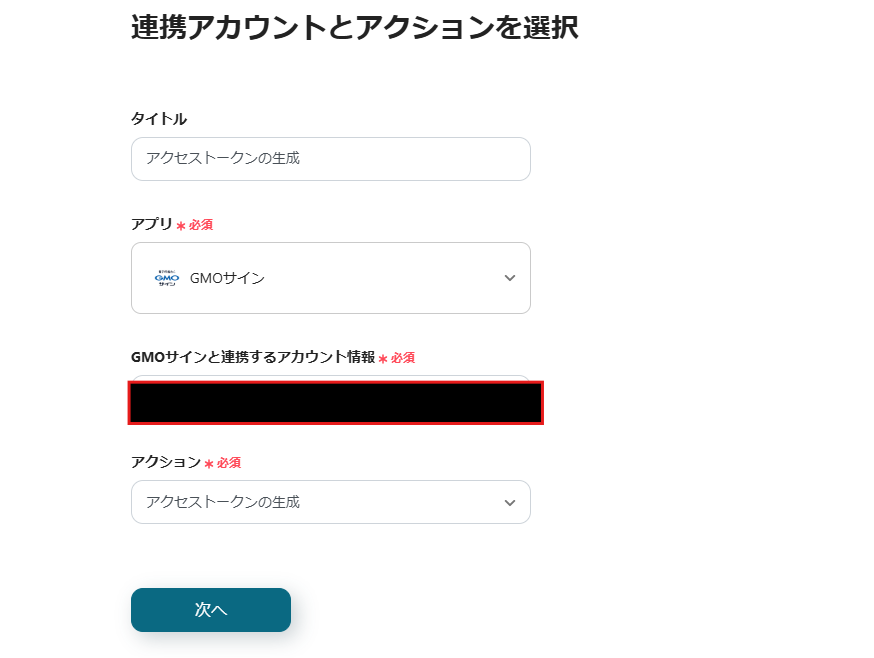Image resolution: width=874 pixels, height=658 pixels.
Task: Open the アプリ dropdown showing GMOサイン
Action: click(x=330, y=277)
